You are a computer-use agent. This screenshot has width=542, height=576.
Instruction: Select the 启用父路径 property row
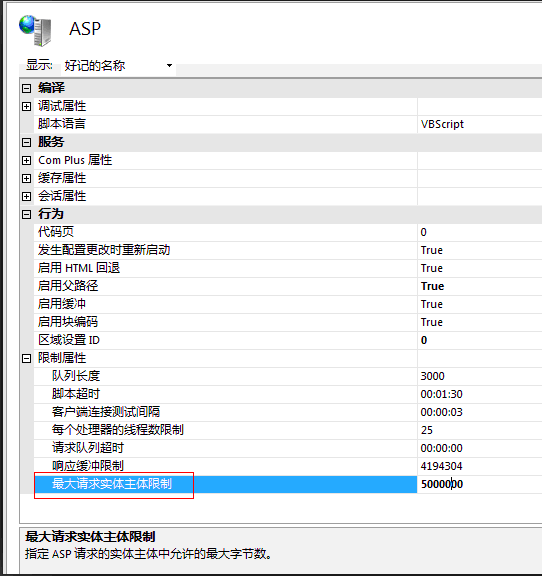[x=288, y=286]
